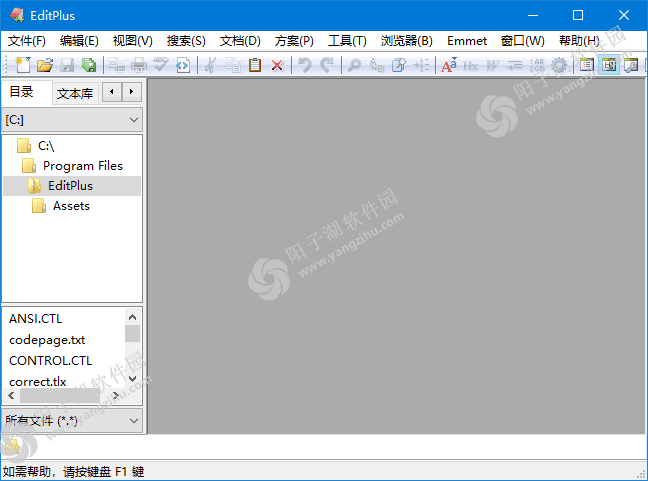
Task: Click the red X Delete icon
Action: [277, 65]
